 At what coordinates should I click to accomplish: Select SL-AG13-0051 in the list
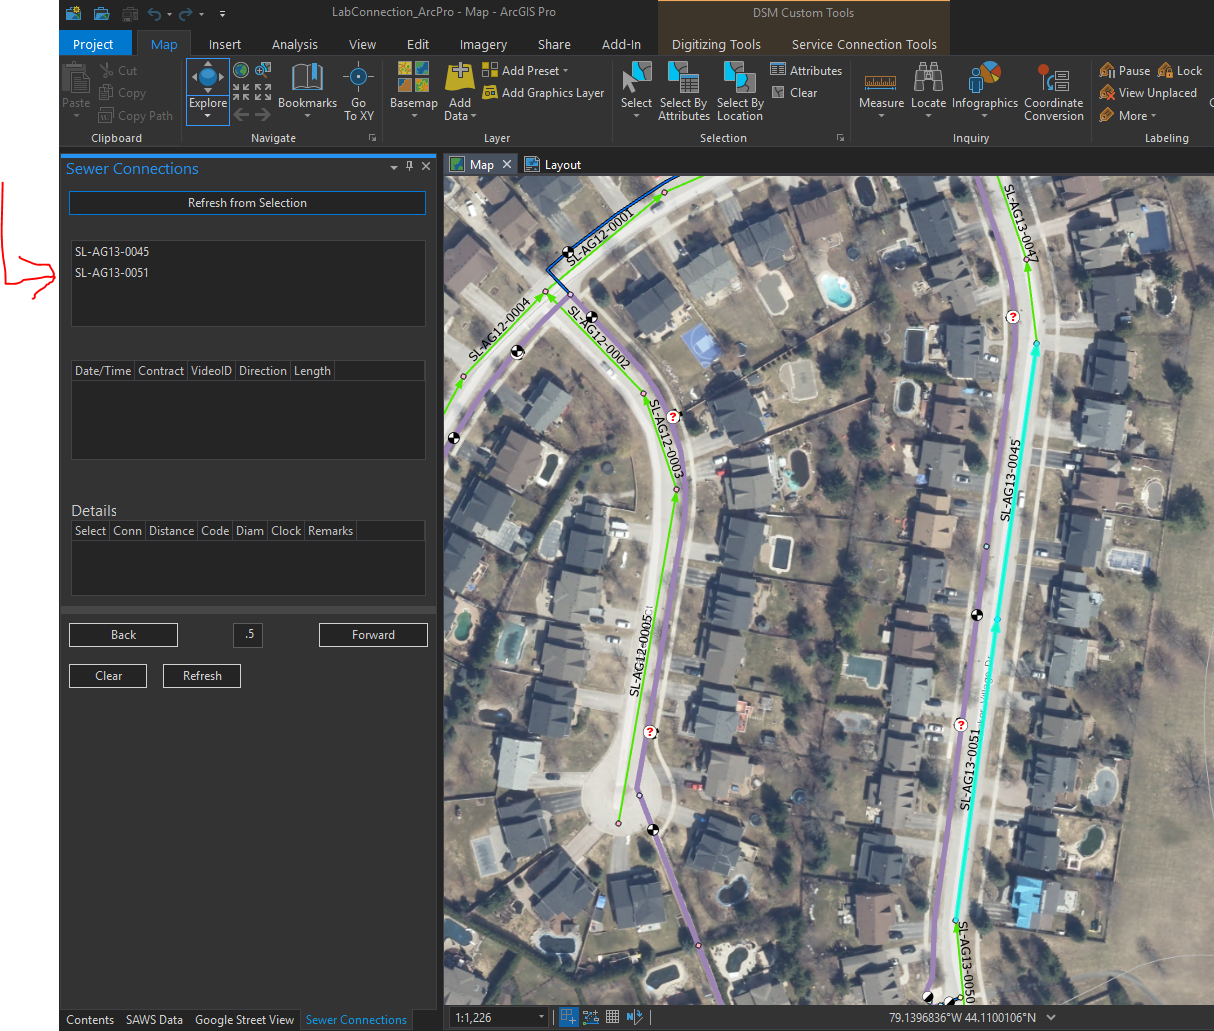(x=112, y=273)
